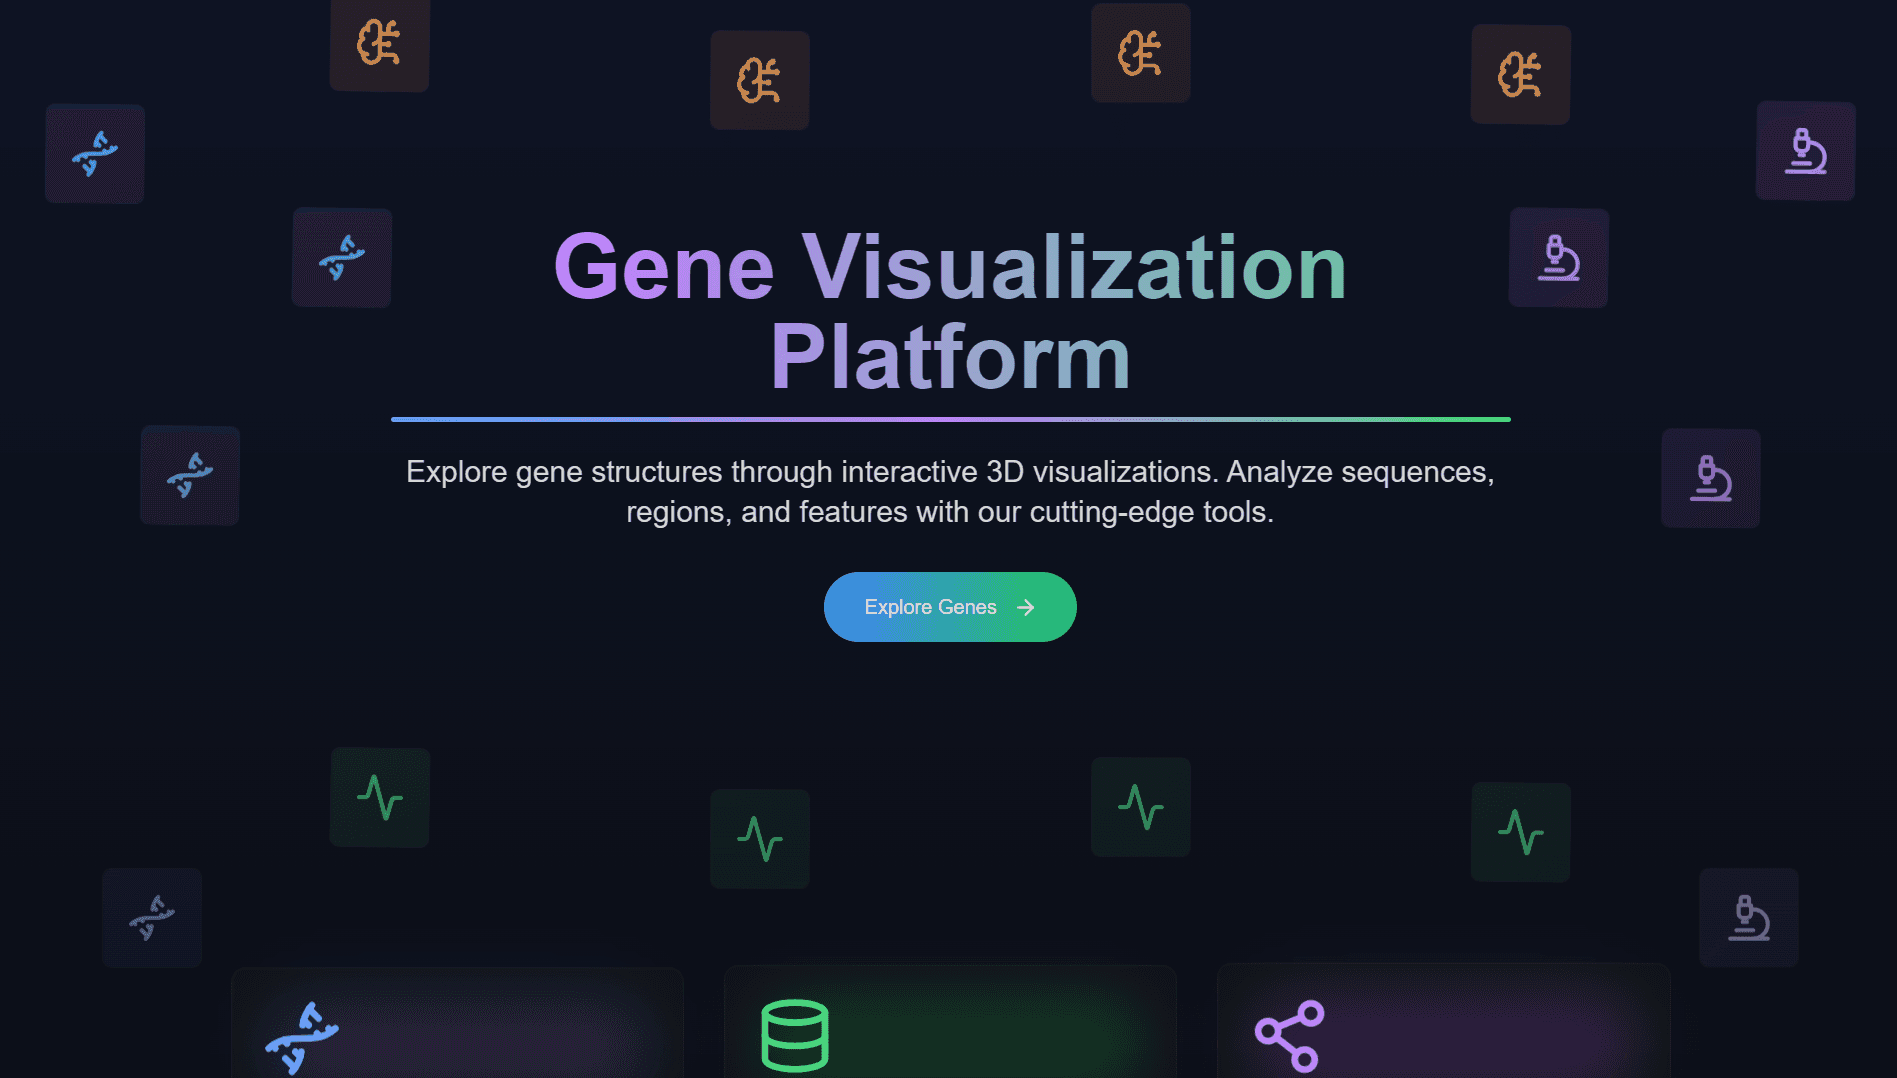1897x1078 pixels.
Task: Click the Explore Genes button
Action: (949, 607)
